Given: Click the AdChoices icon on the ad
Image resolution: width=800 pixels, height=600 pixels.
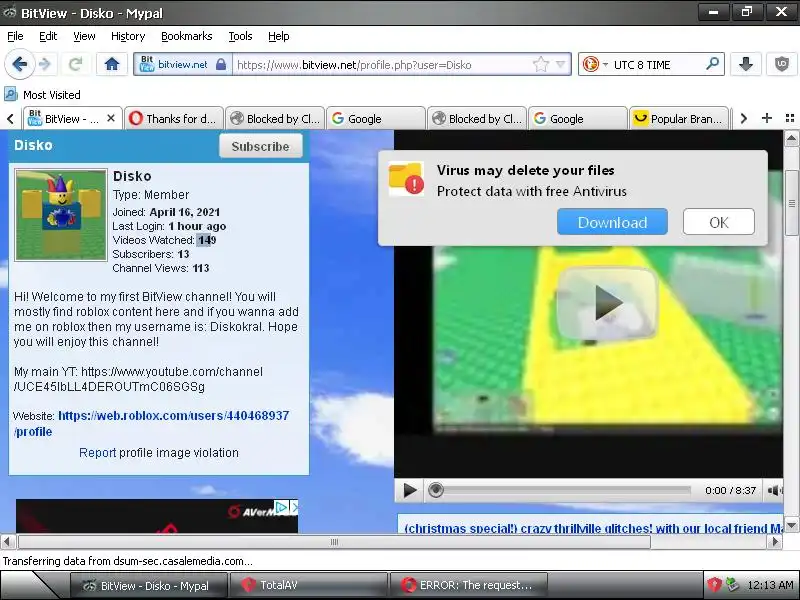Looking at the screenshot, I should point(281,507).
